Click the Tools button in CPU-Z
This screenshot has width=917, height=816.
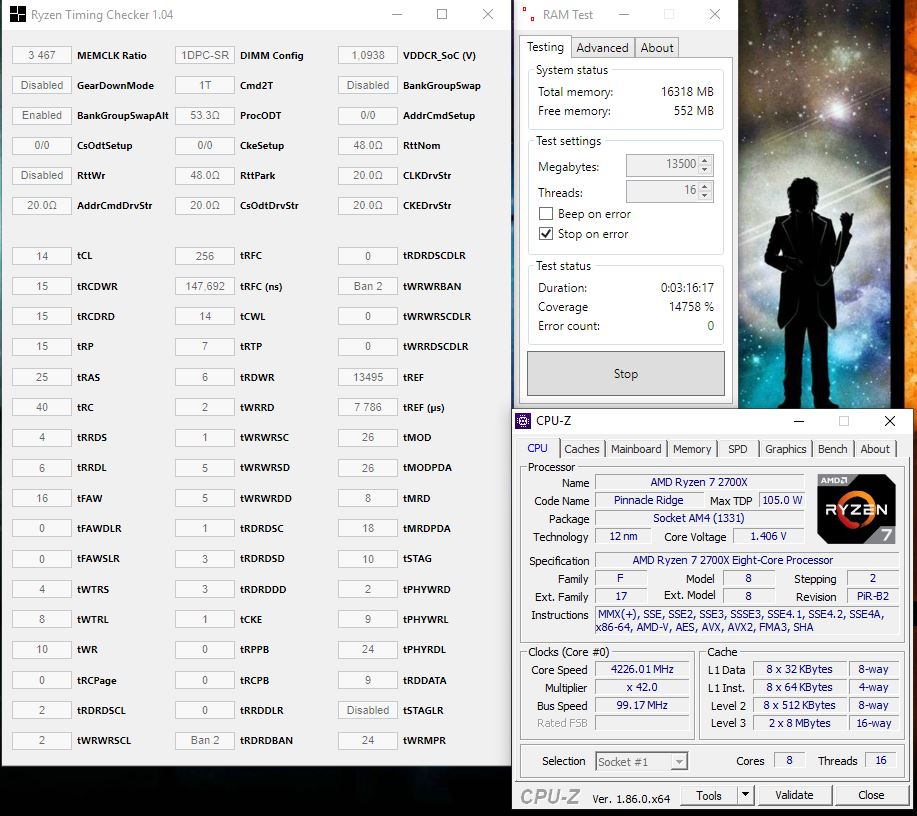coord(708,795)
